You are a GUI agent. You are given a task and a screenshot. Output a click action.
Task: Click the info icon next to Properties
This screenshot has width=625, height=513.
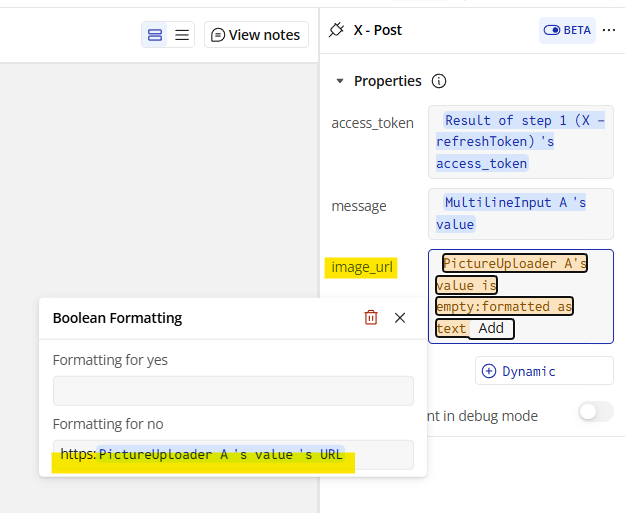click(439, 81)
